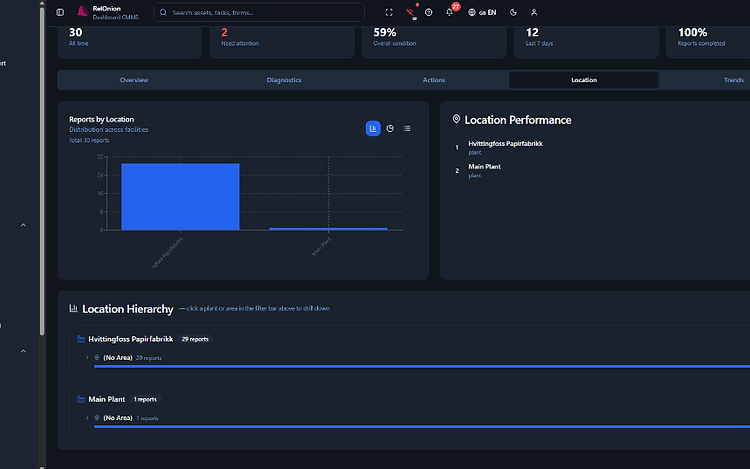The image size is (750, 469).
Task: Click Main Plant hierarchy heading
Action: [107, 399]
